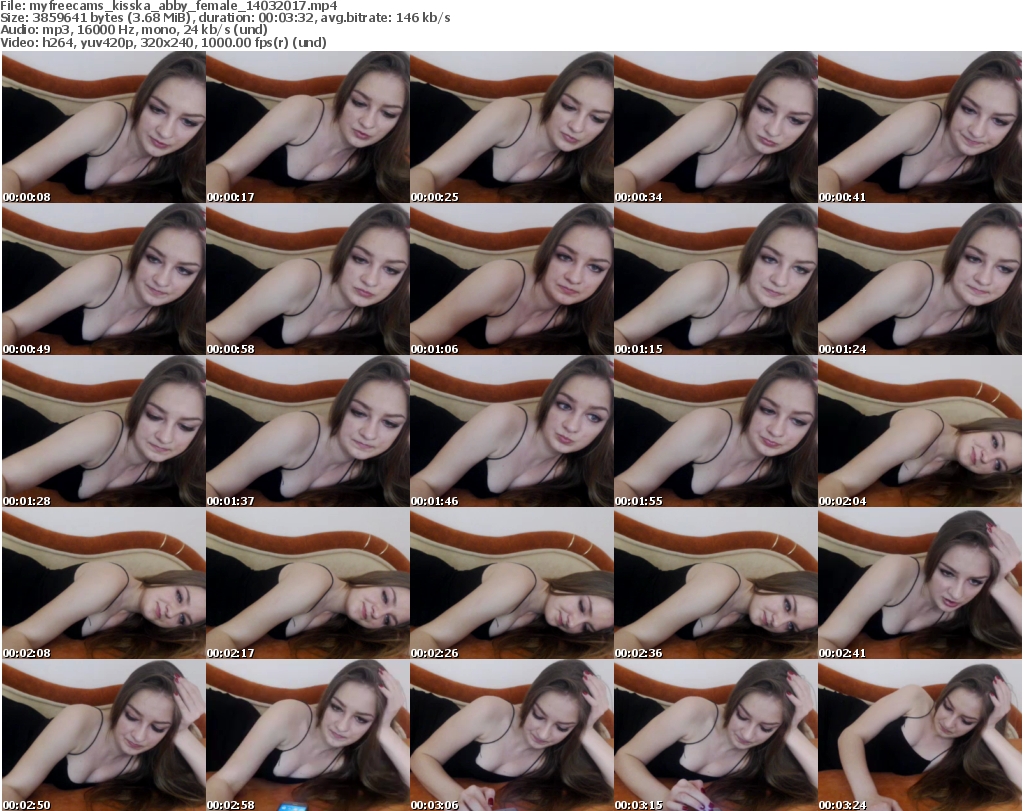This screenshot has height=811, width=1024.
Task: Open the frame timestamped 00:01:28
Action: pyautogui.click(x=104, y=432)
